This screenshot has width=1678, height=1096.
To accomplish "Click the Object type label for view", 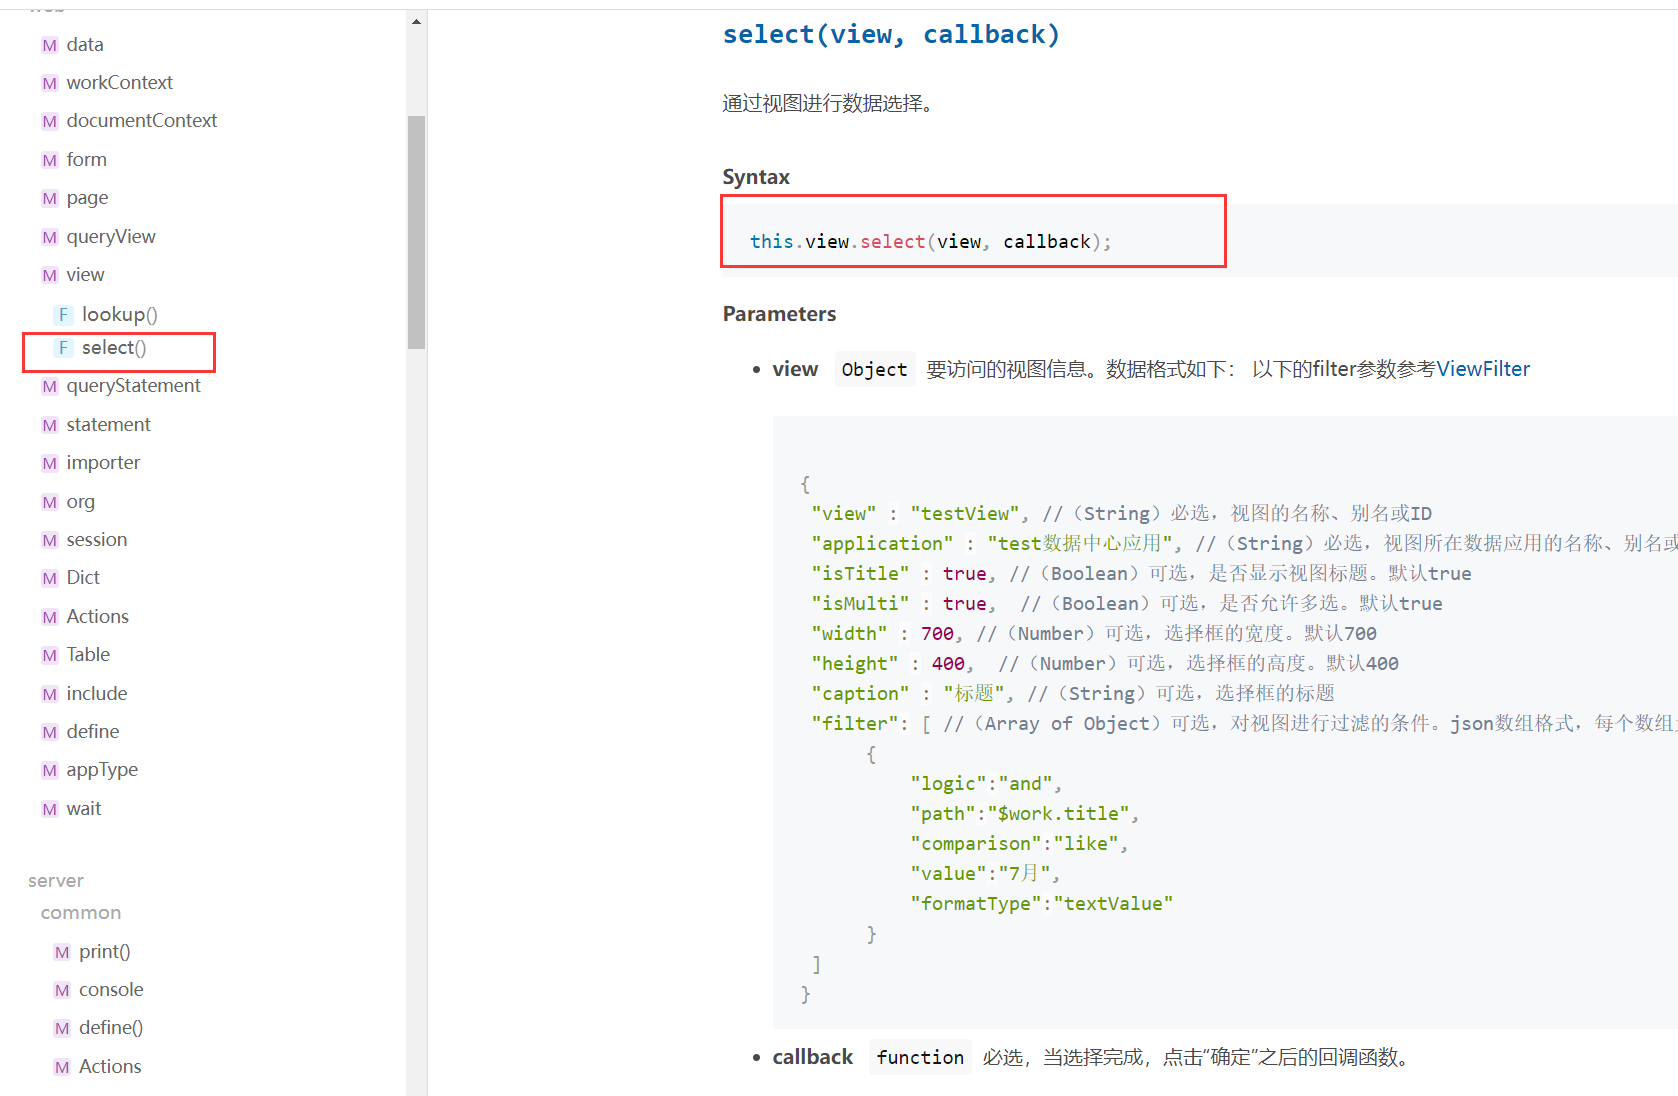I will (x=875, y=370).
